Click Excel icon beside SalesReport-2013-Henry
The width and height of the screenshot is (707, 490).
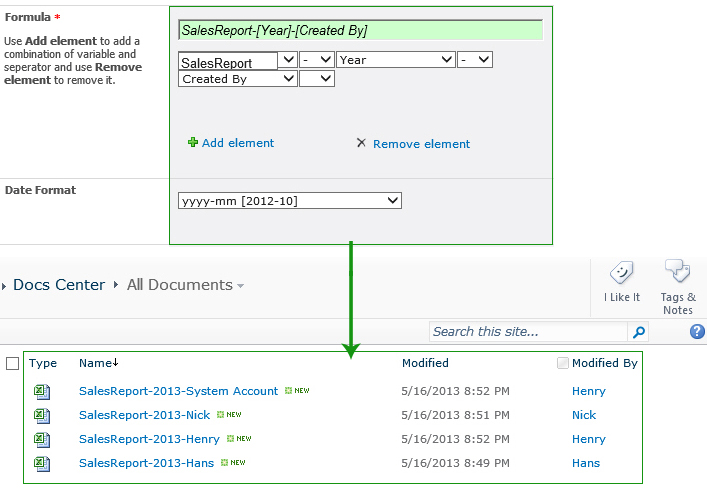[42, 439]
